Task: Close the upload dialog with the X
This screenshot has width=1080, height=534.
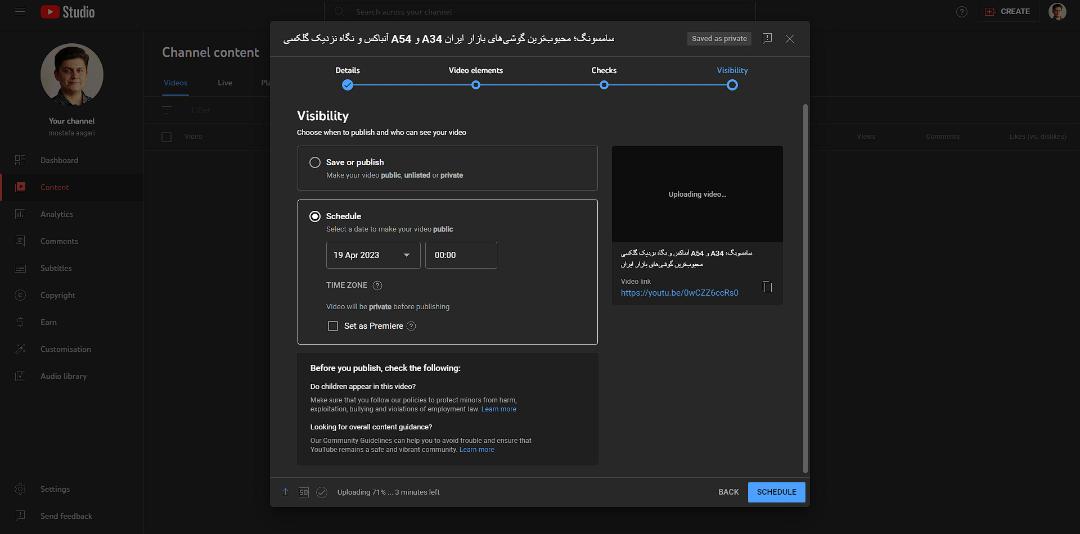Action: [790, 39]
